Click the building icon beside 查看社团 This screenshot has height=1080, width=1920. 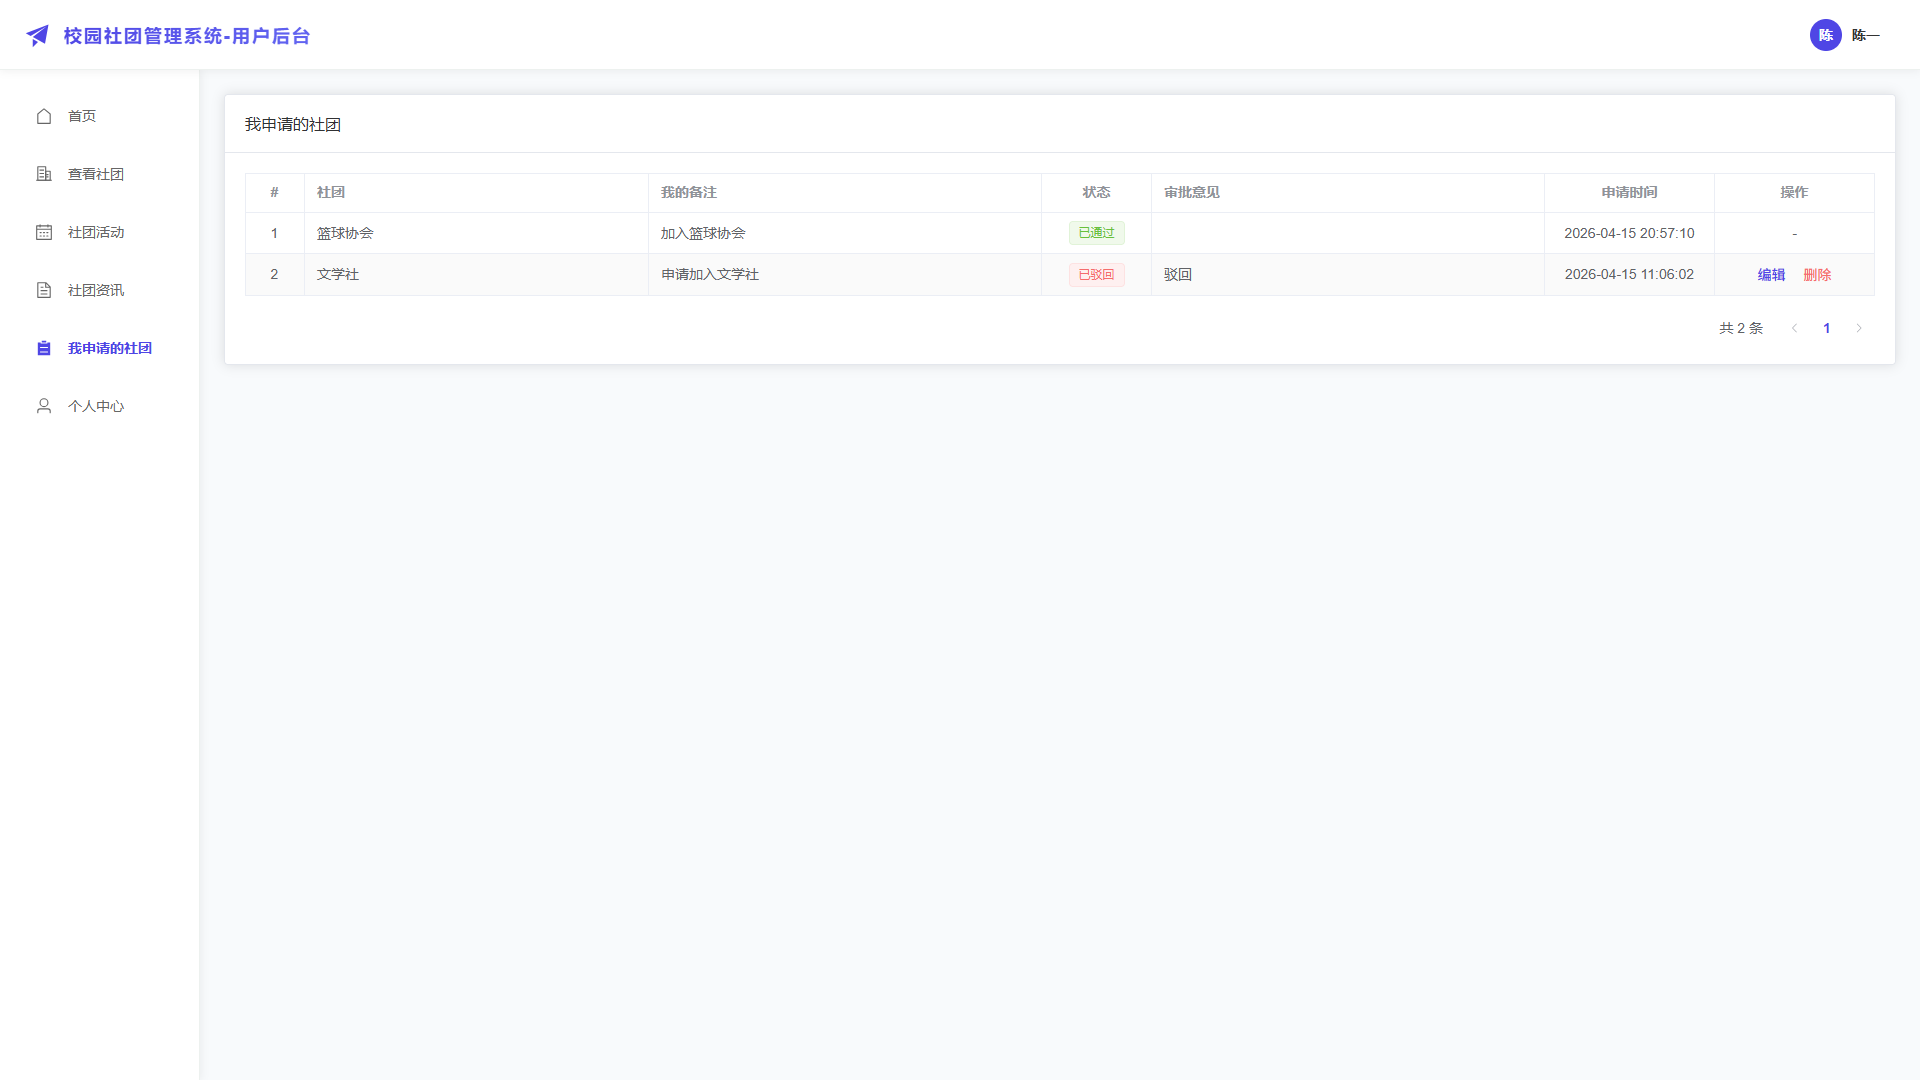tap(44, 174)
